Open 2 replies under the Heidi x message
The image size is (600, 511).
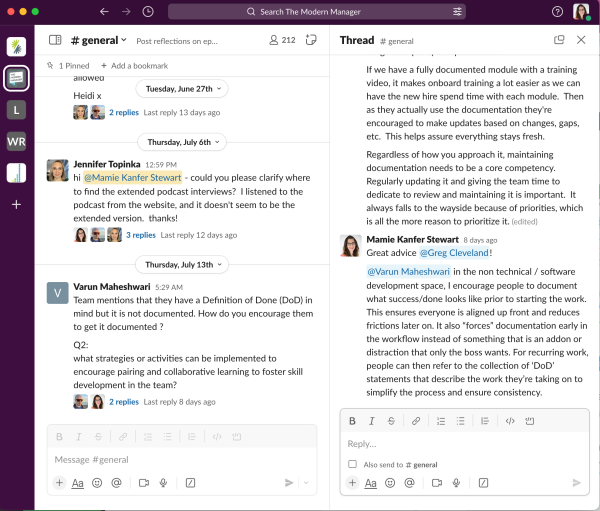[124, 113]
